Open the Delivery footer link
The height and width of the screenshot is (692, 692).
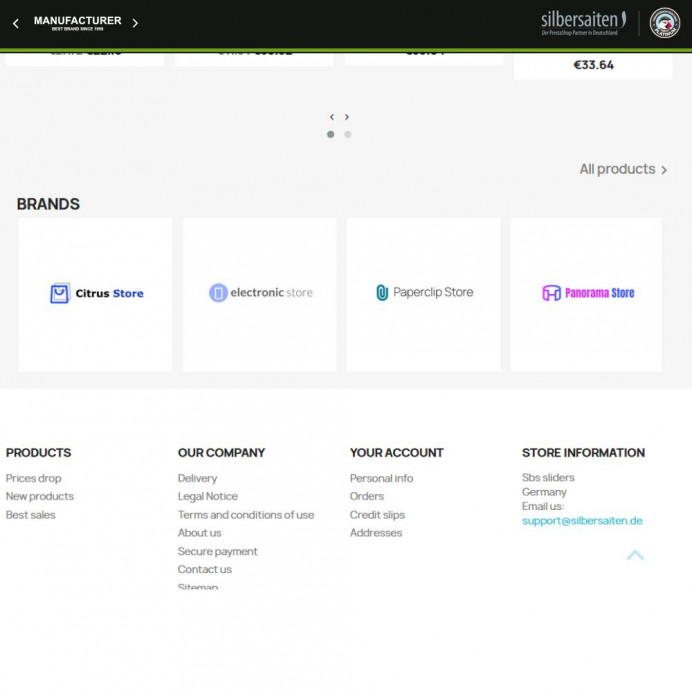coord(197,478)
